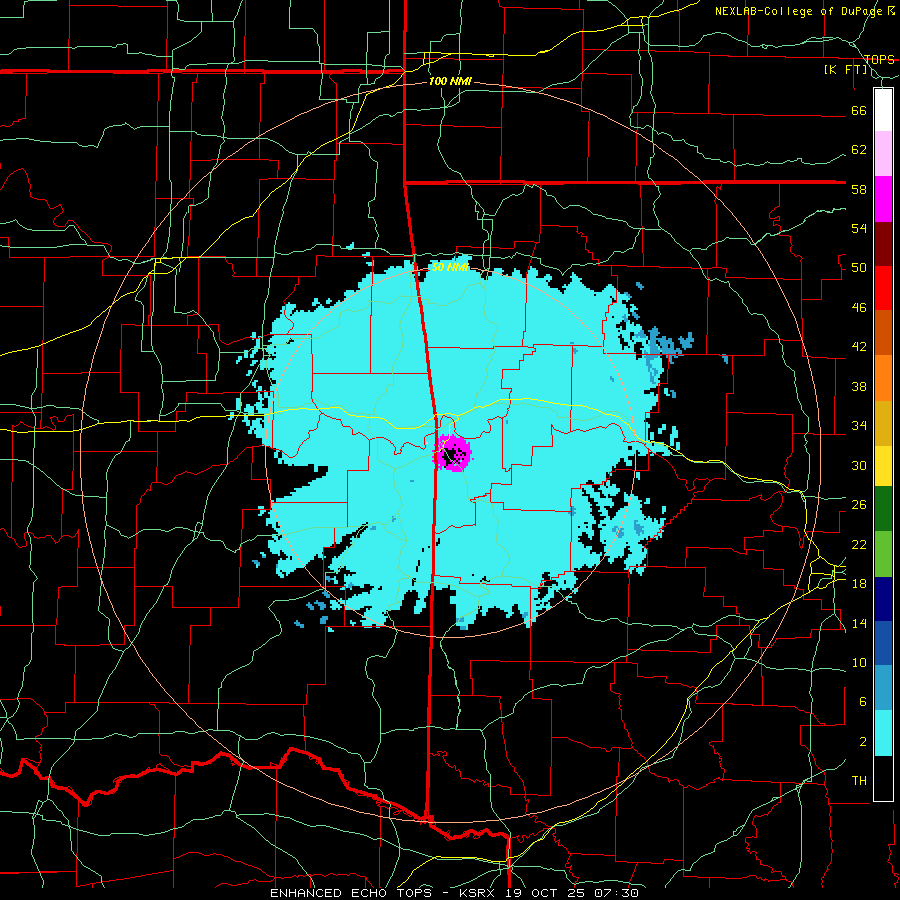
Task: Select the bright red legend swatch
Action: 883,288
